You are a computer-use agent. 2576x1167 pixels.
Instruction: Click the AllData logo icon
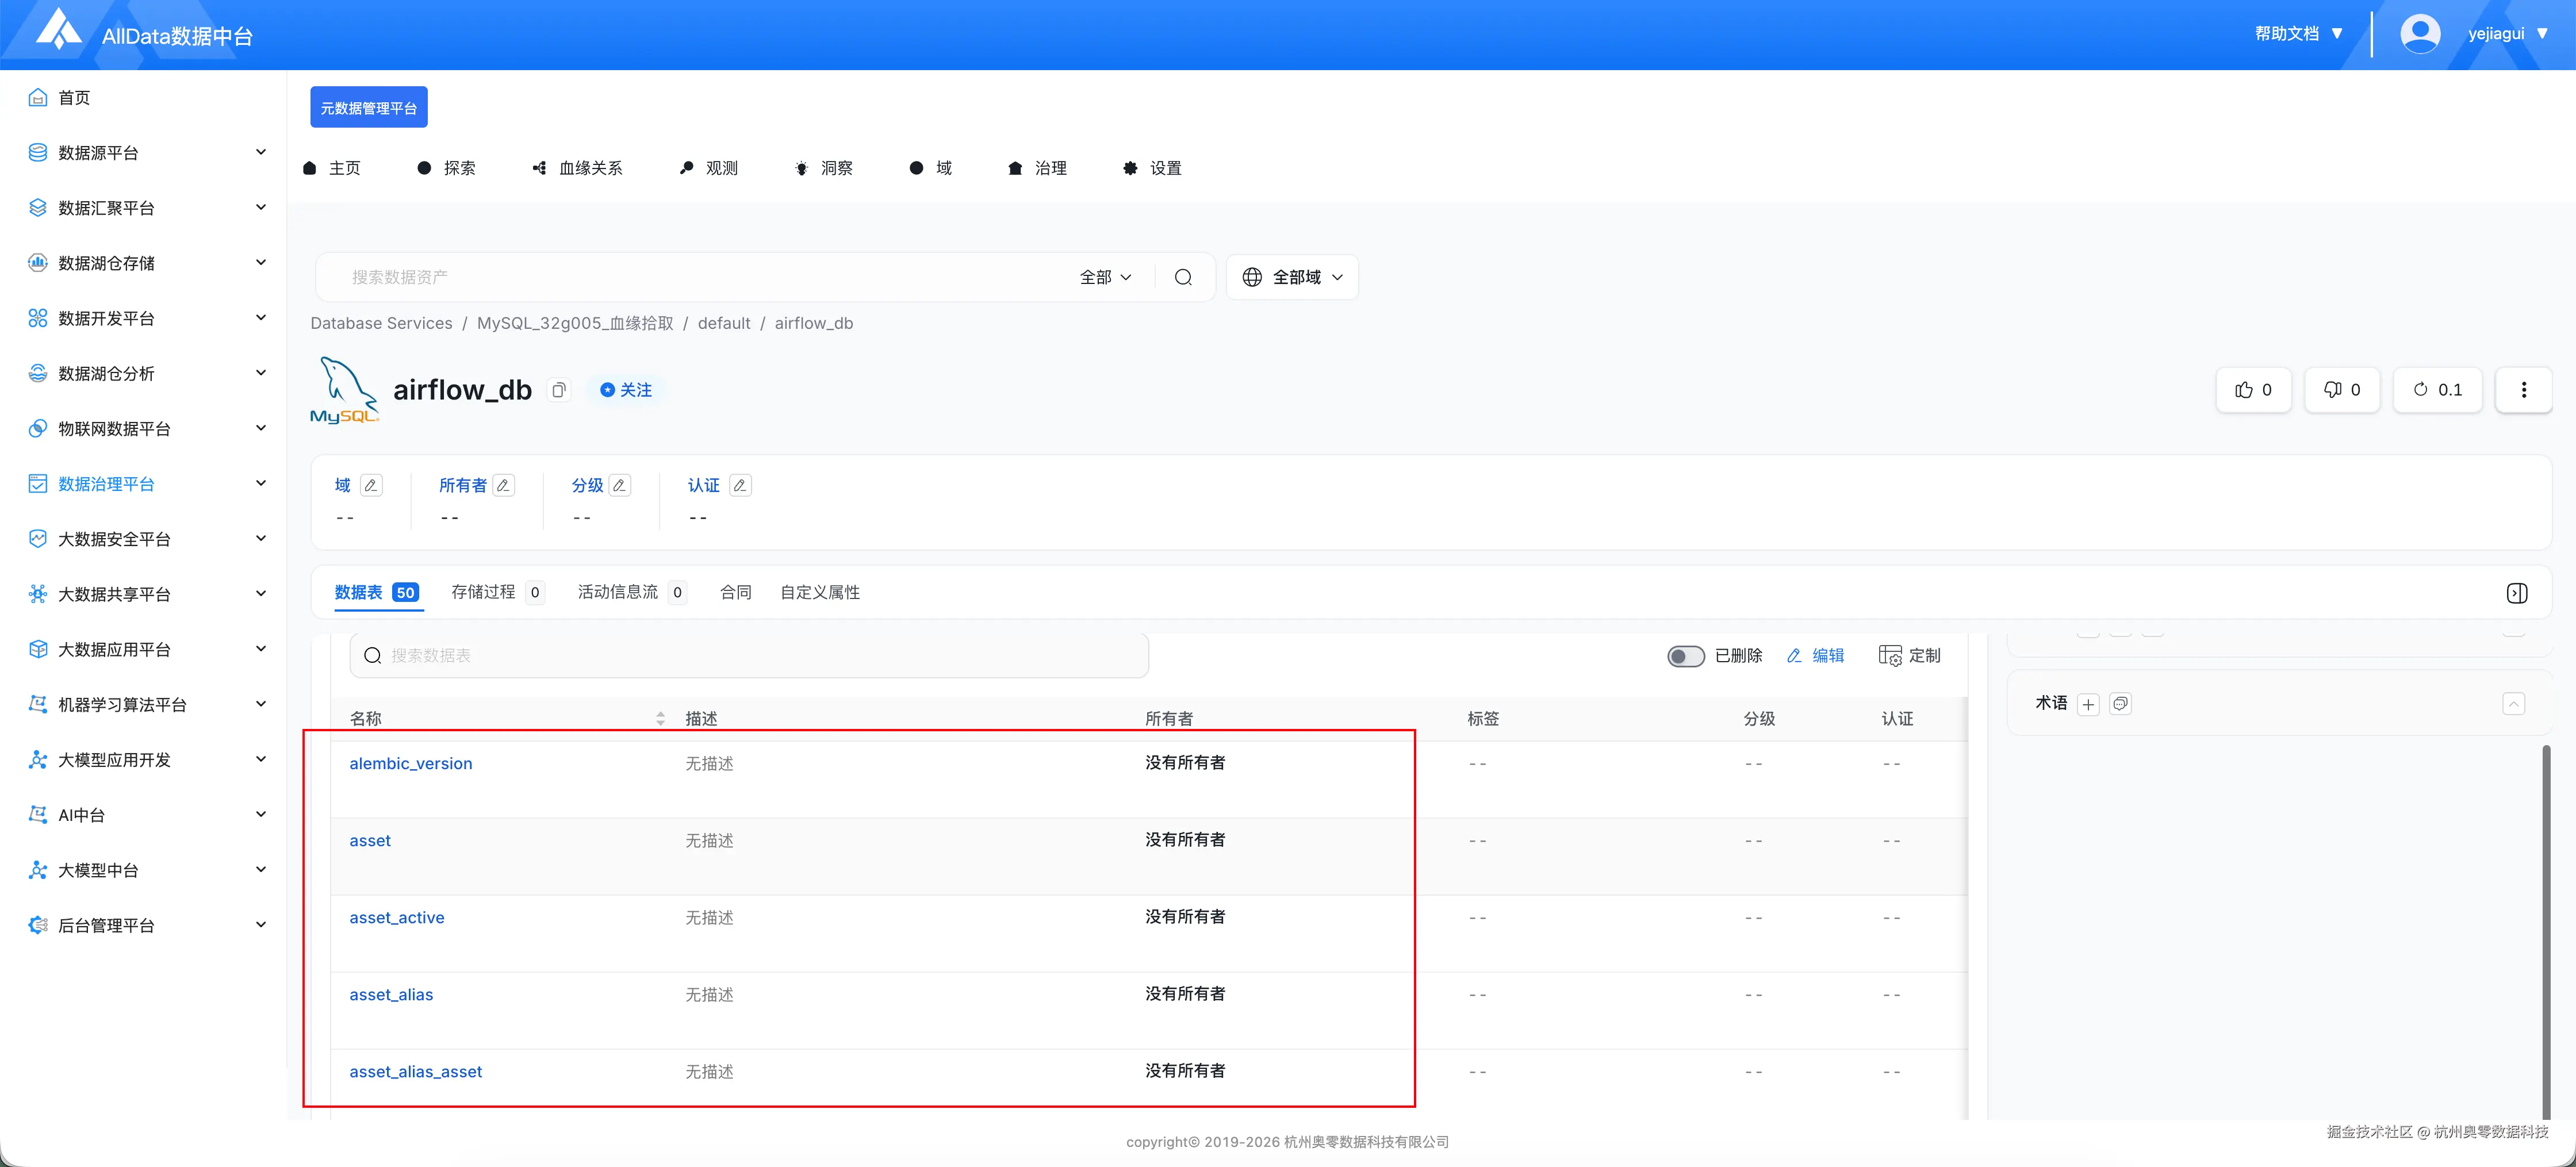point(59,30)
